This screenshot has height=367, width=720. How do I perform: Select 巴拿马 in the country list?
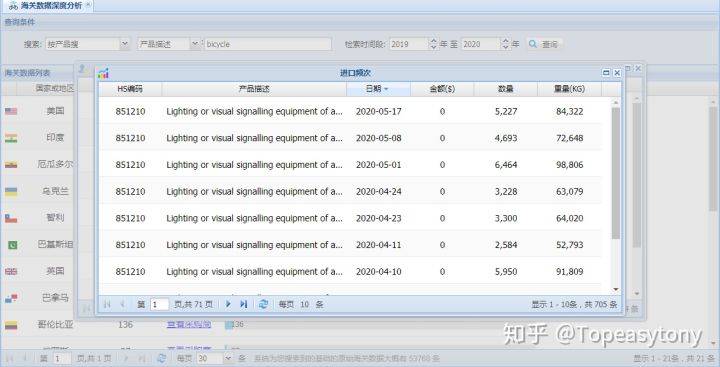pyautogui.click(x=55, y=298)
